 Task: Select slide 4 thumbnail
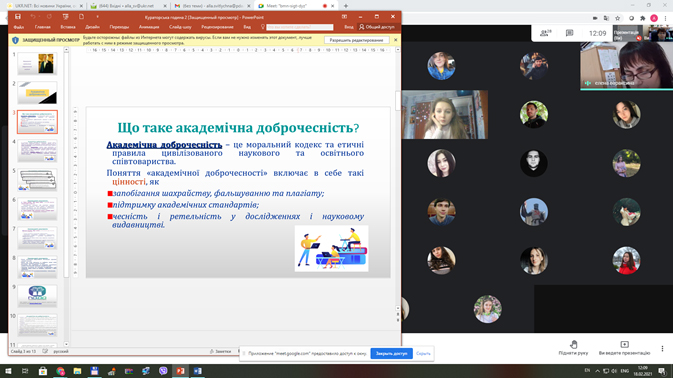(37, 151)
